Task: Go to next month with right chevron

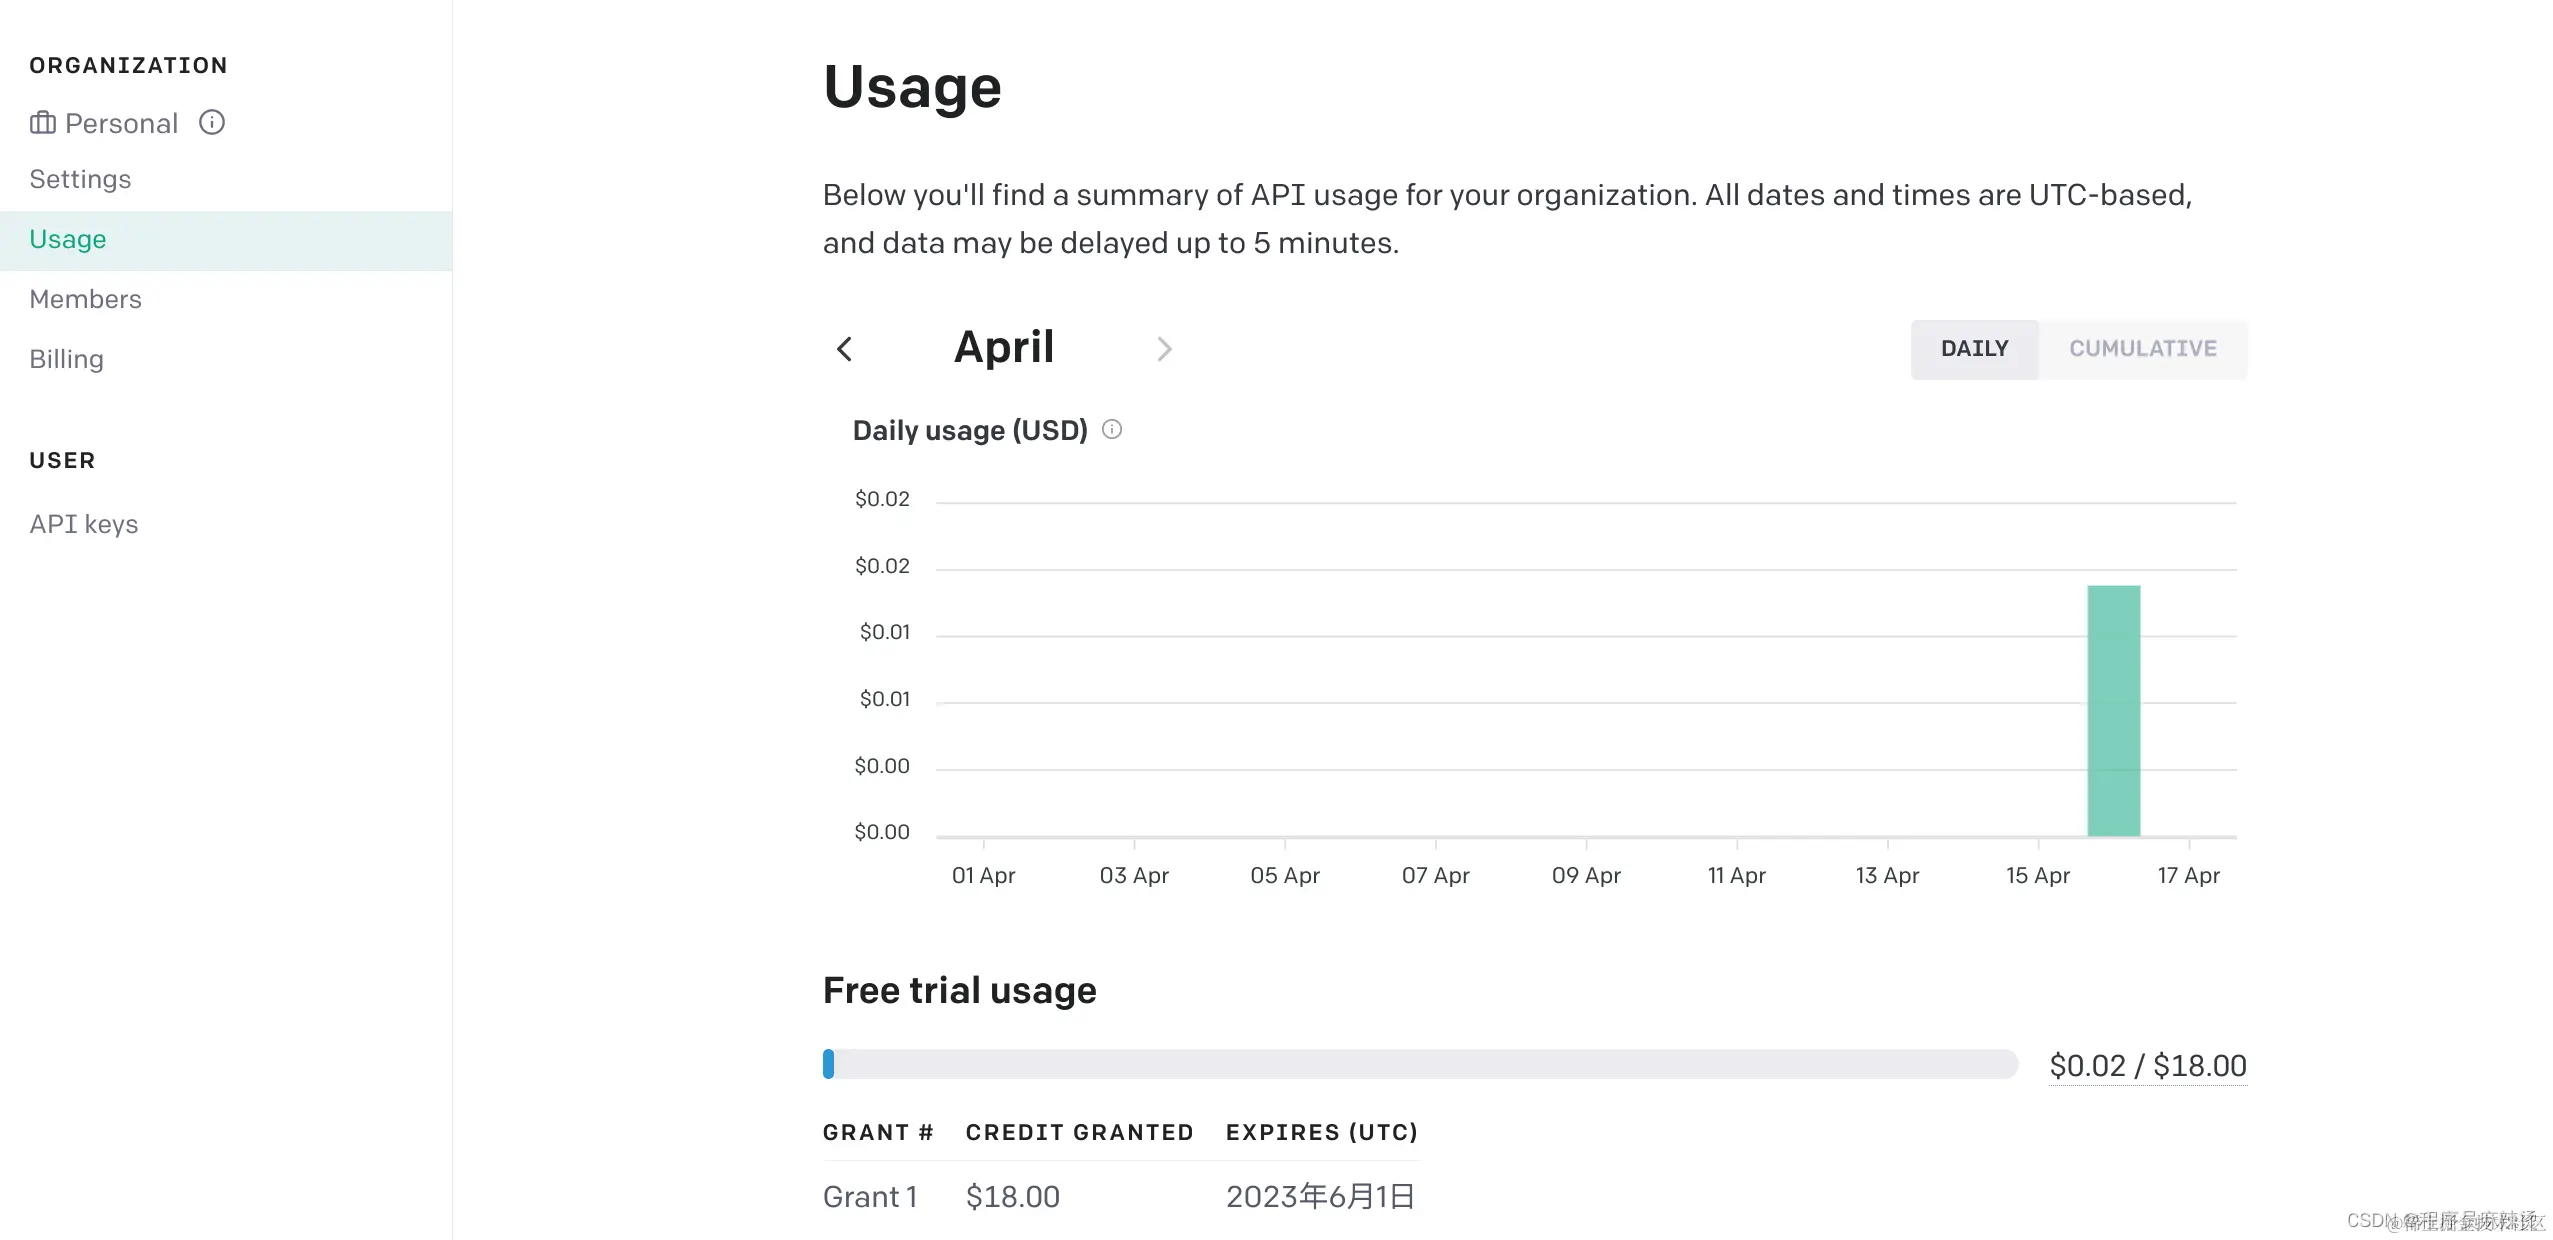Action: click(x=1164, y=349)
